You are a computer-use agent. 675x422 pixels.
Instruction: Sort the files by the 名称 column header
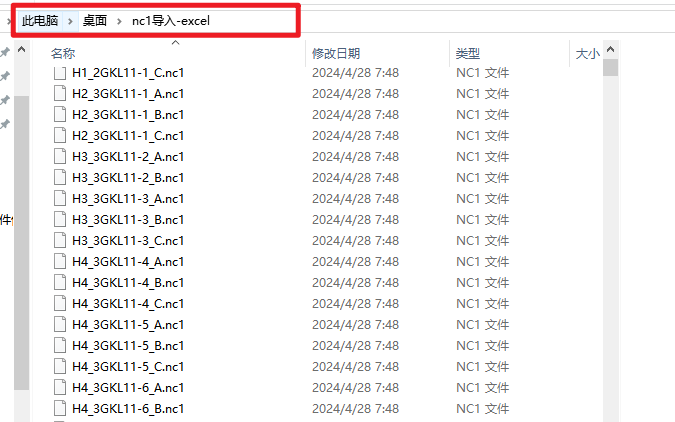(x=63, y=54)
